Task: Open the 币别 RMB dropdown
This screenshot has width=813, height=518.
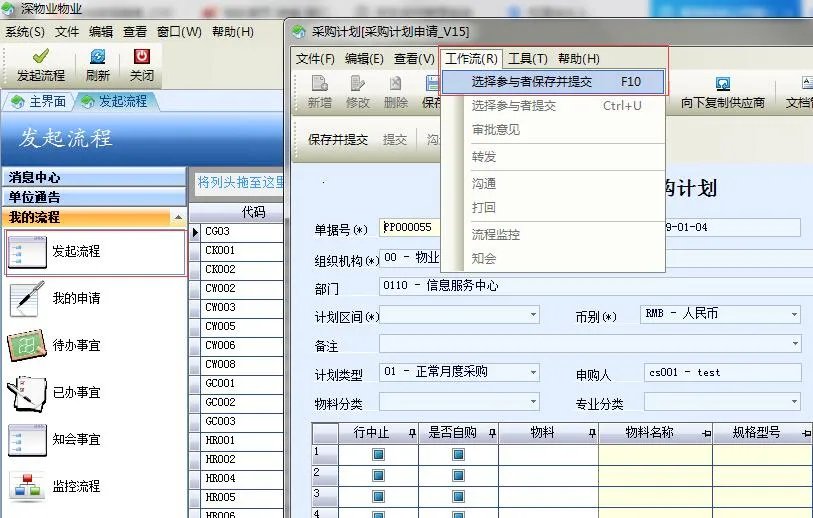Action: click(x=794, y=314)
